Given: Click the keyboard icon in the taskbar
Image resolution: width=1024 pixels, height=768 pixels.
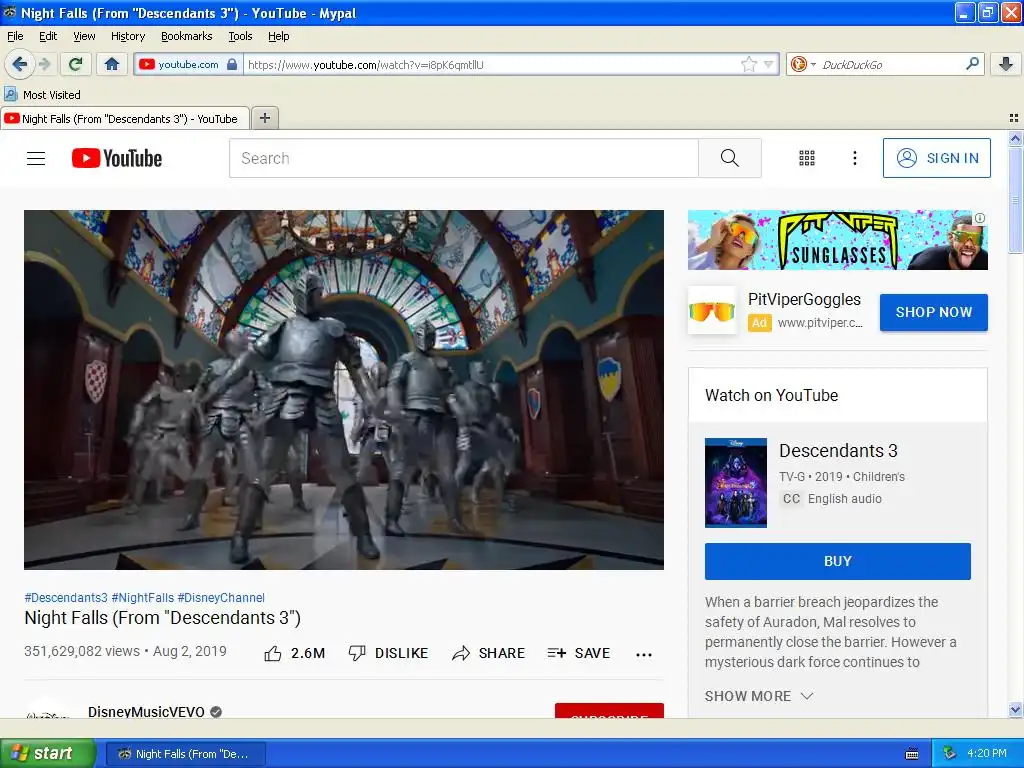Looking at the screenshot, I should 912,754.
